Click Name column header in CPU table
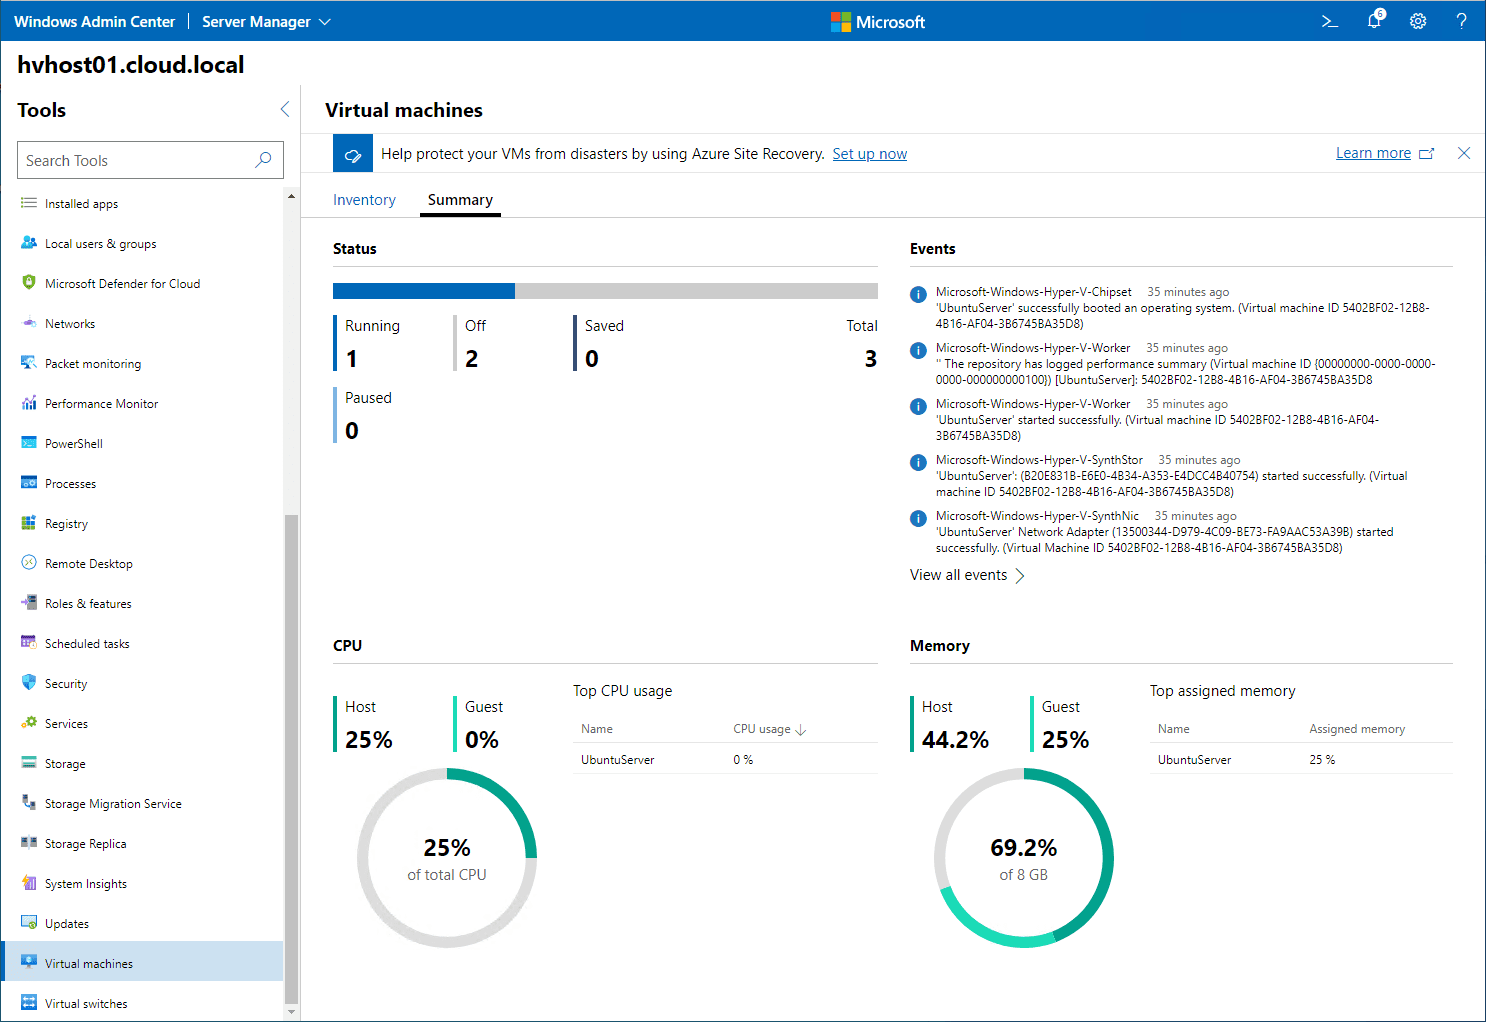 pos(597,729)
